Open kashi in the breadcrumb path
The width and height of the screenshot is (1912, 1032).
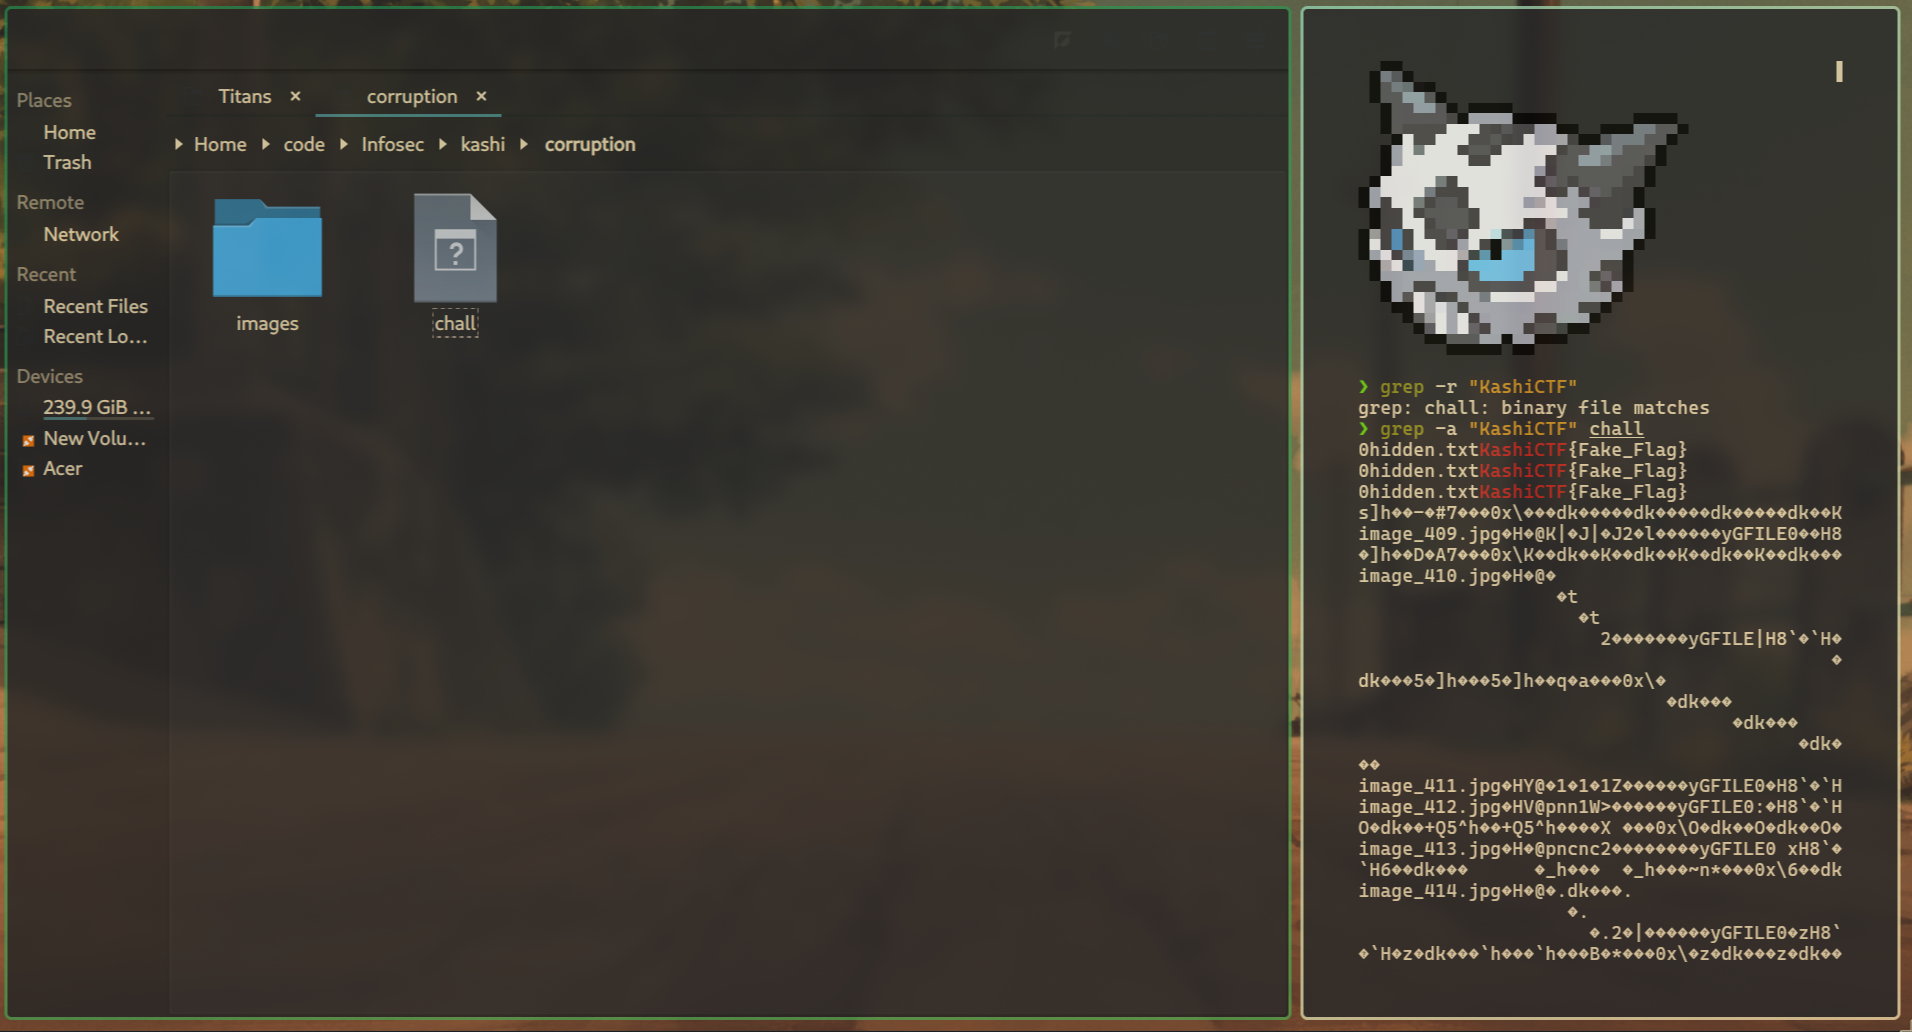482,144
